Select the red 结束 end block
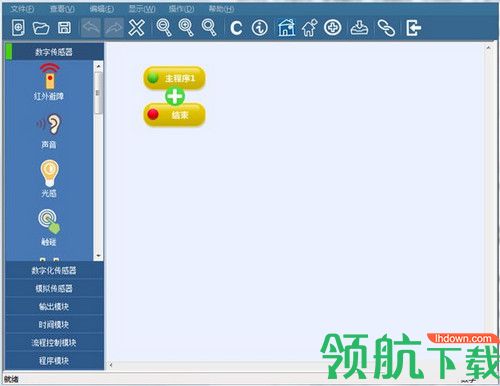 pos(174,115)
